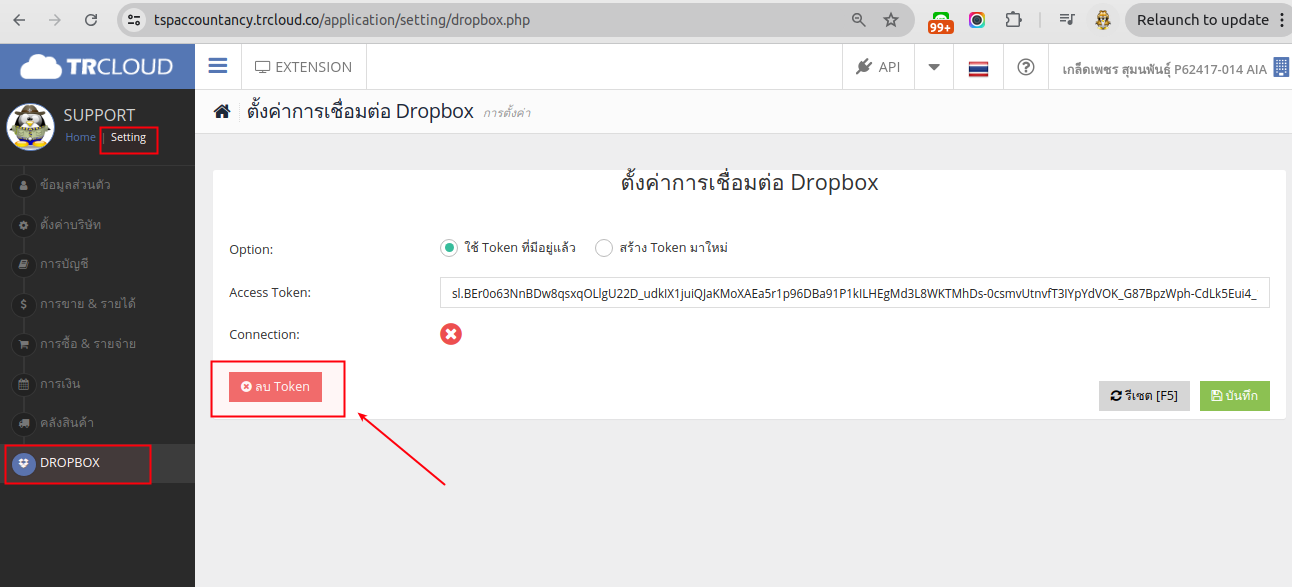
Task: Click the "Access Token:" label
Action: [270, 292]
